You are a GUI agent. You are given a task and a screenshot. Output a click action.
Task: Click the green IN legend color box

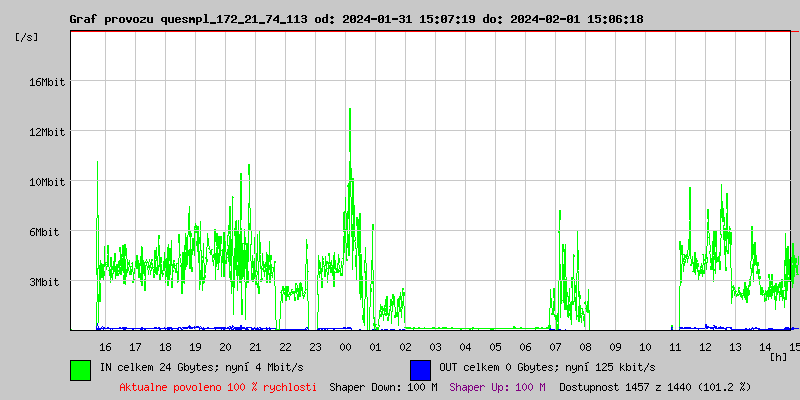click(81, 370)
